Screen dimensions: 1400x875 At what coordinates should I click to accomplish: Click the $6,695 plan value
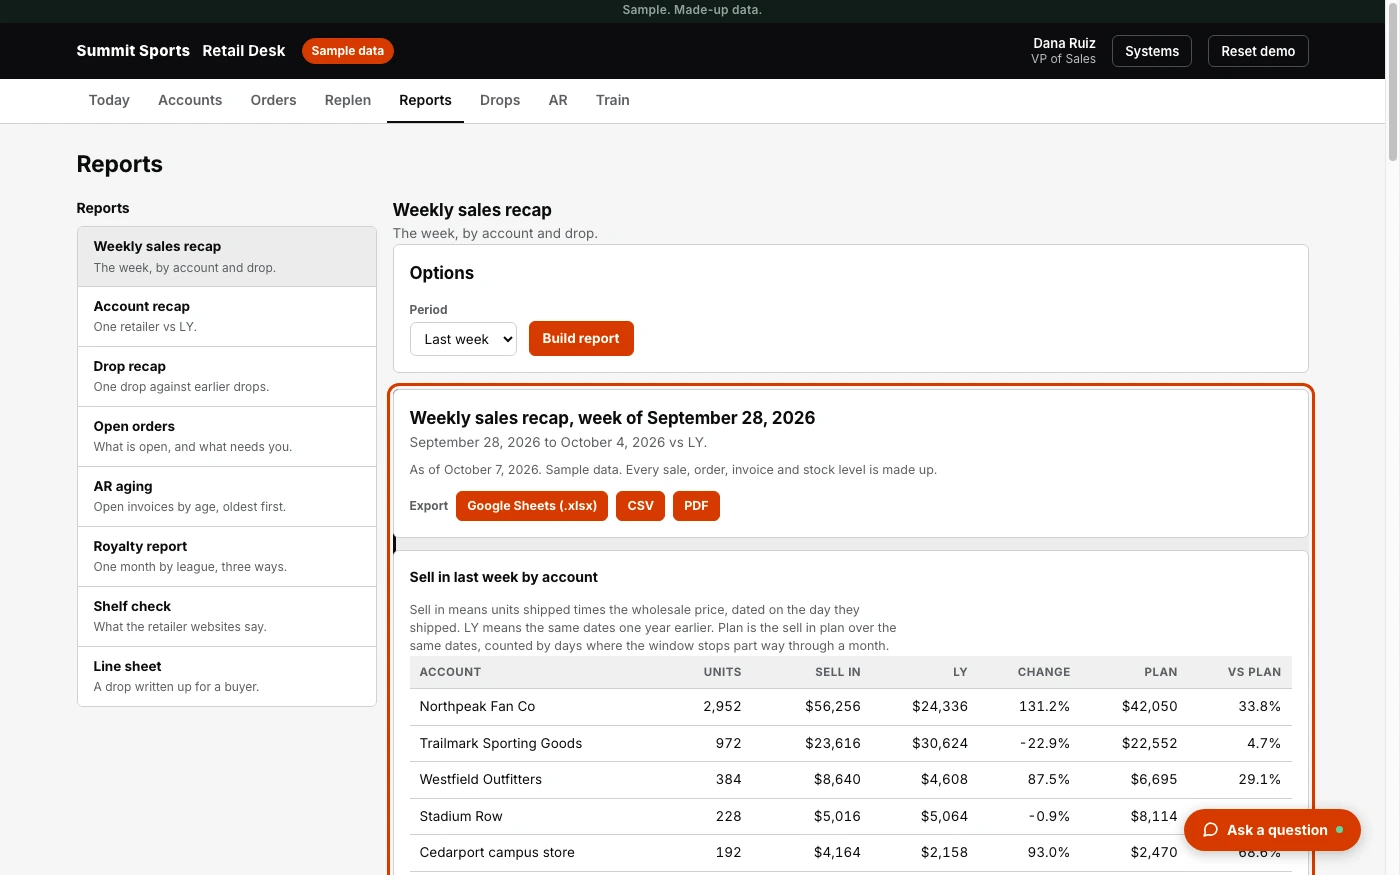[1154, 780]
